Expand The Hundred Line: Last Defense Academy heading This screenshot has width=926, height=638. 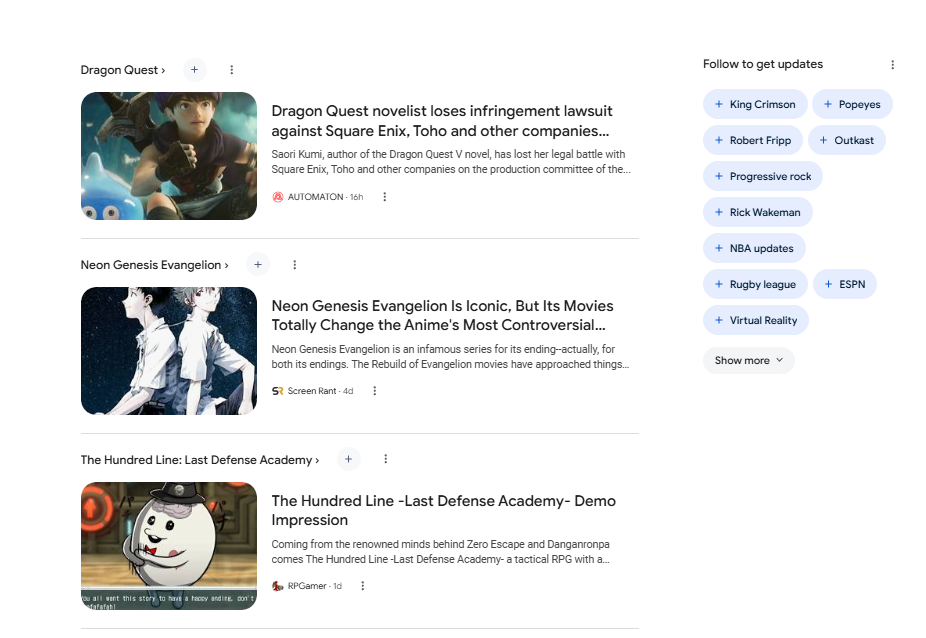pos(200,460)
